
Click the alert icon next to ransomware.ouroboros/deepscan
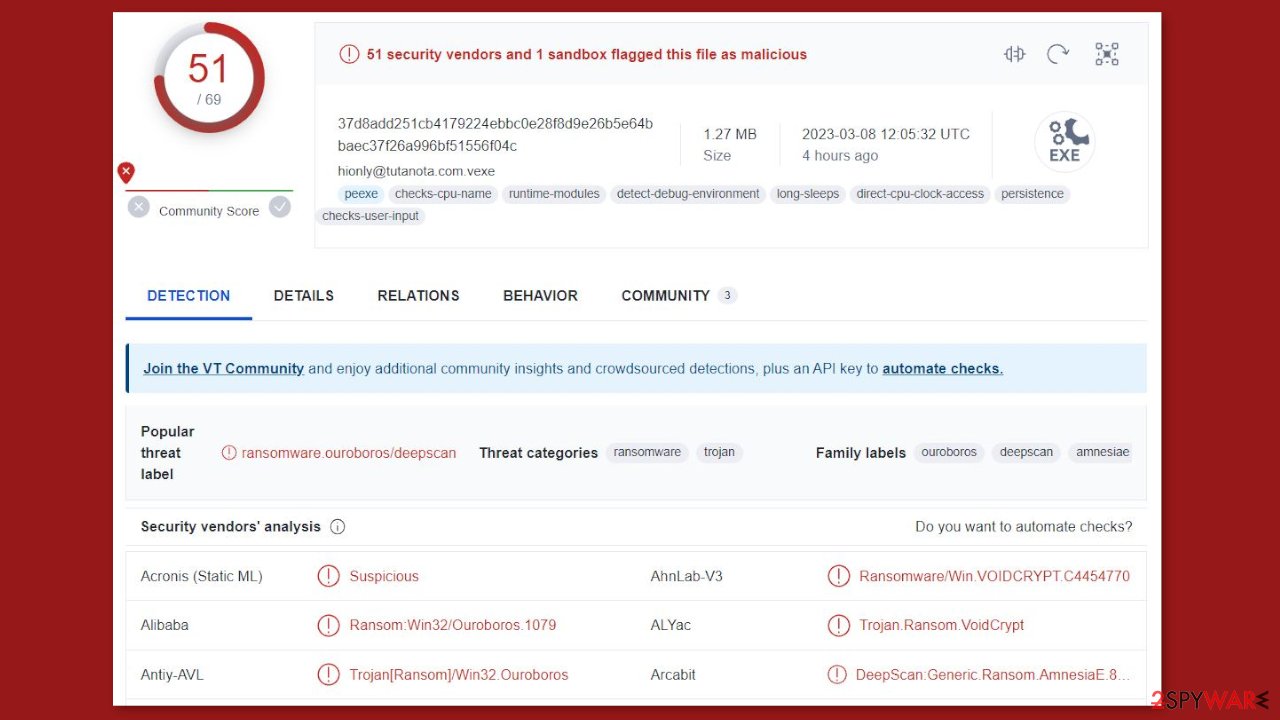pyautogui.click(x=229, y=452)
